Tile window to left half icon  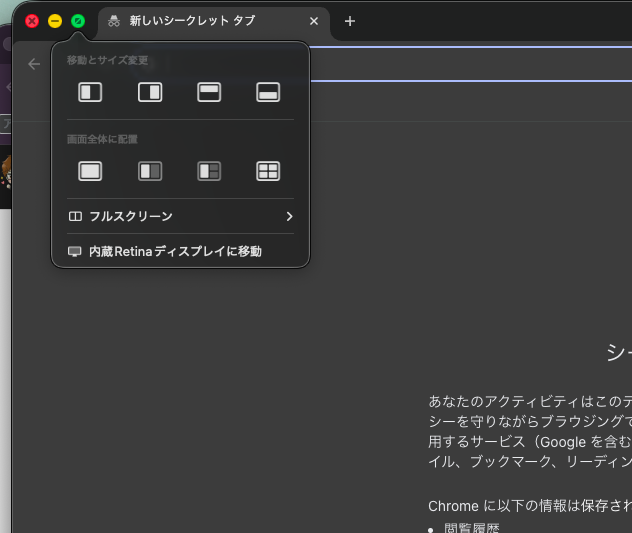90,92
